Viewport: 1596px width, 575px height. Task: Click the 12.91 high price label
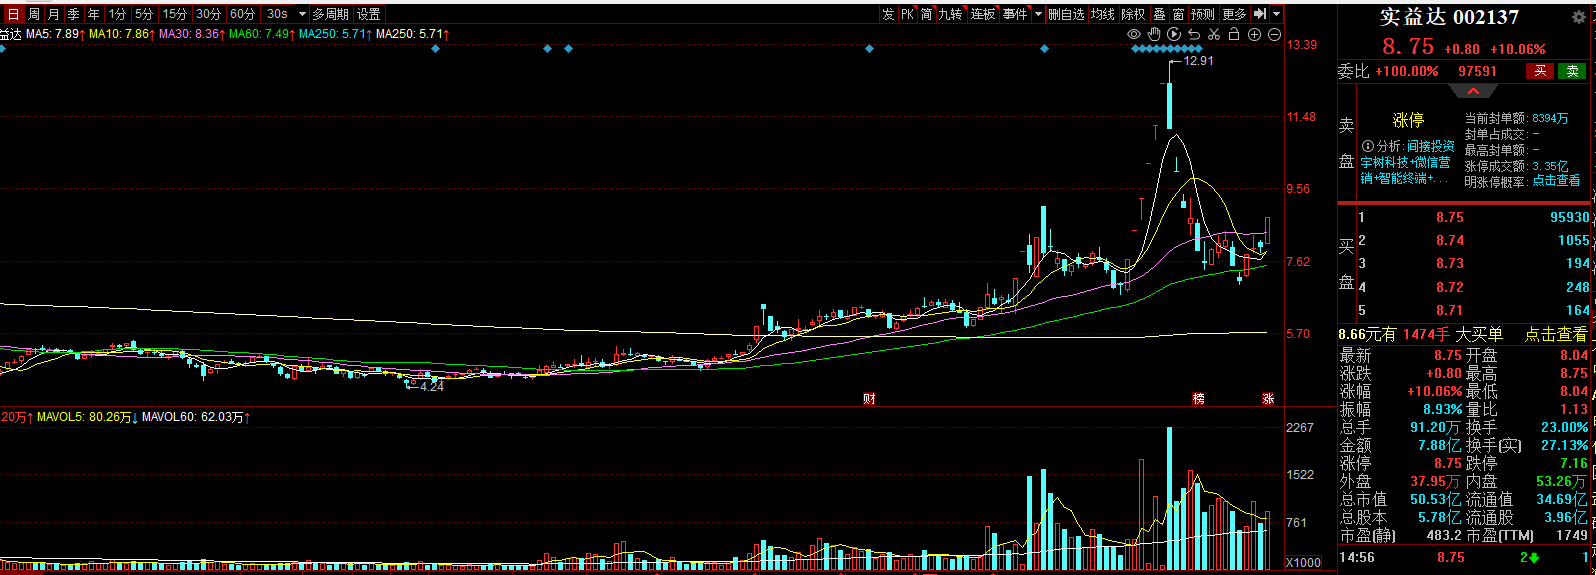(x=1198, y=61)
